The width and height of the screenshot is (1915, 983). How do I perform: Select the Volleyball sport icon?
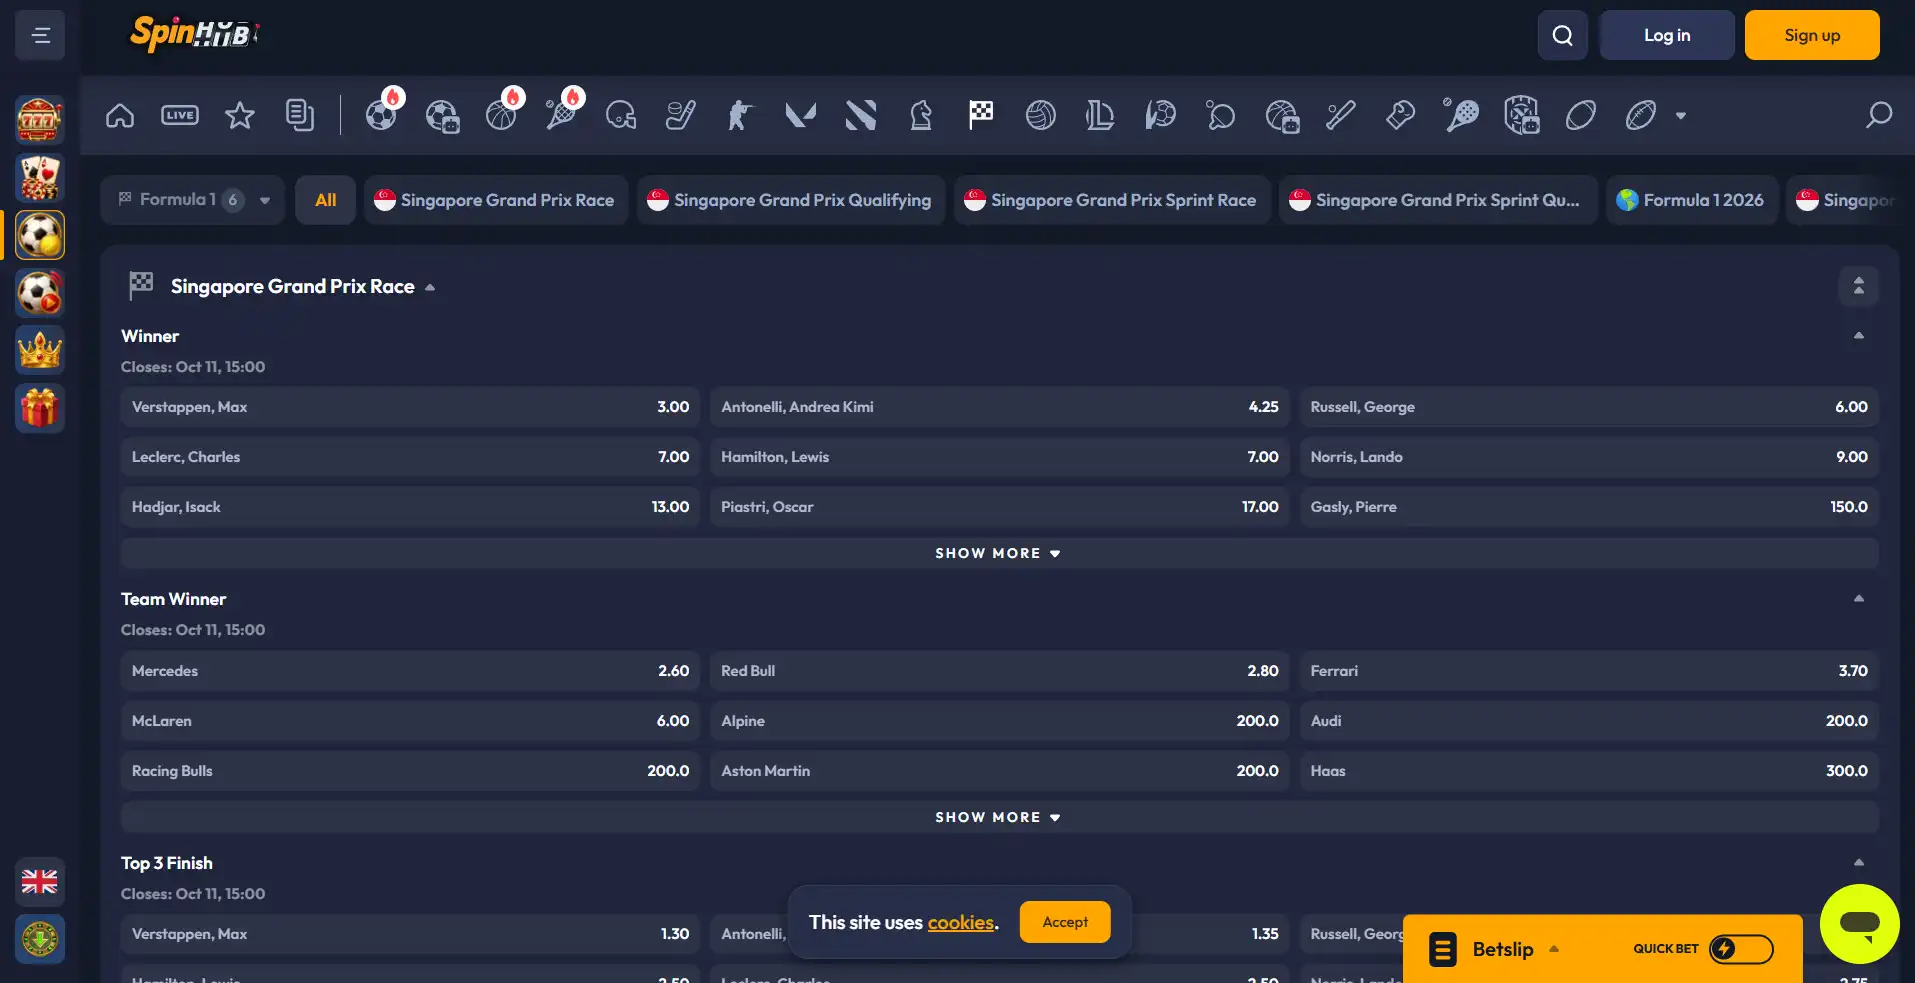[1041, 116]
